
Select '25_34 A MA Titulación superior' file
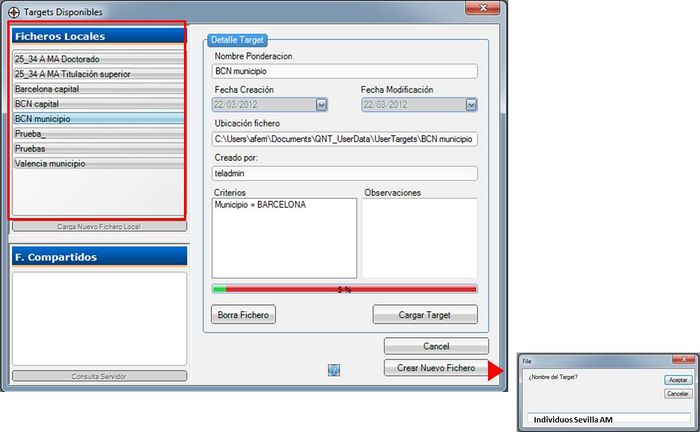[x=97, y=74]
